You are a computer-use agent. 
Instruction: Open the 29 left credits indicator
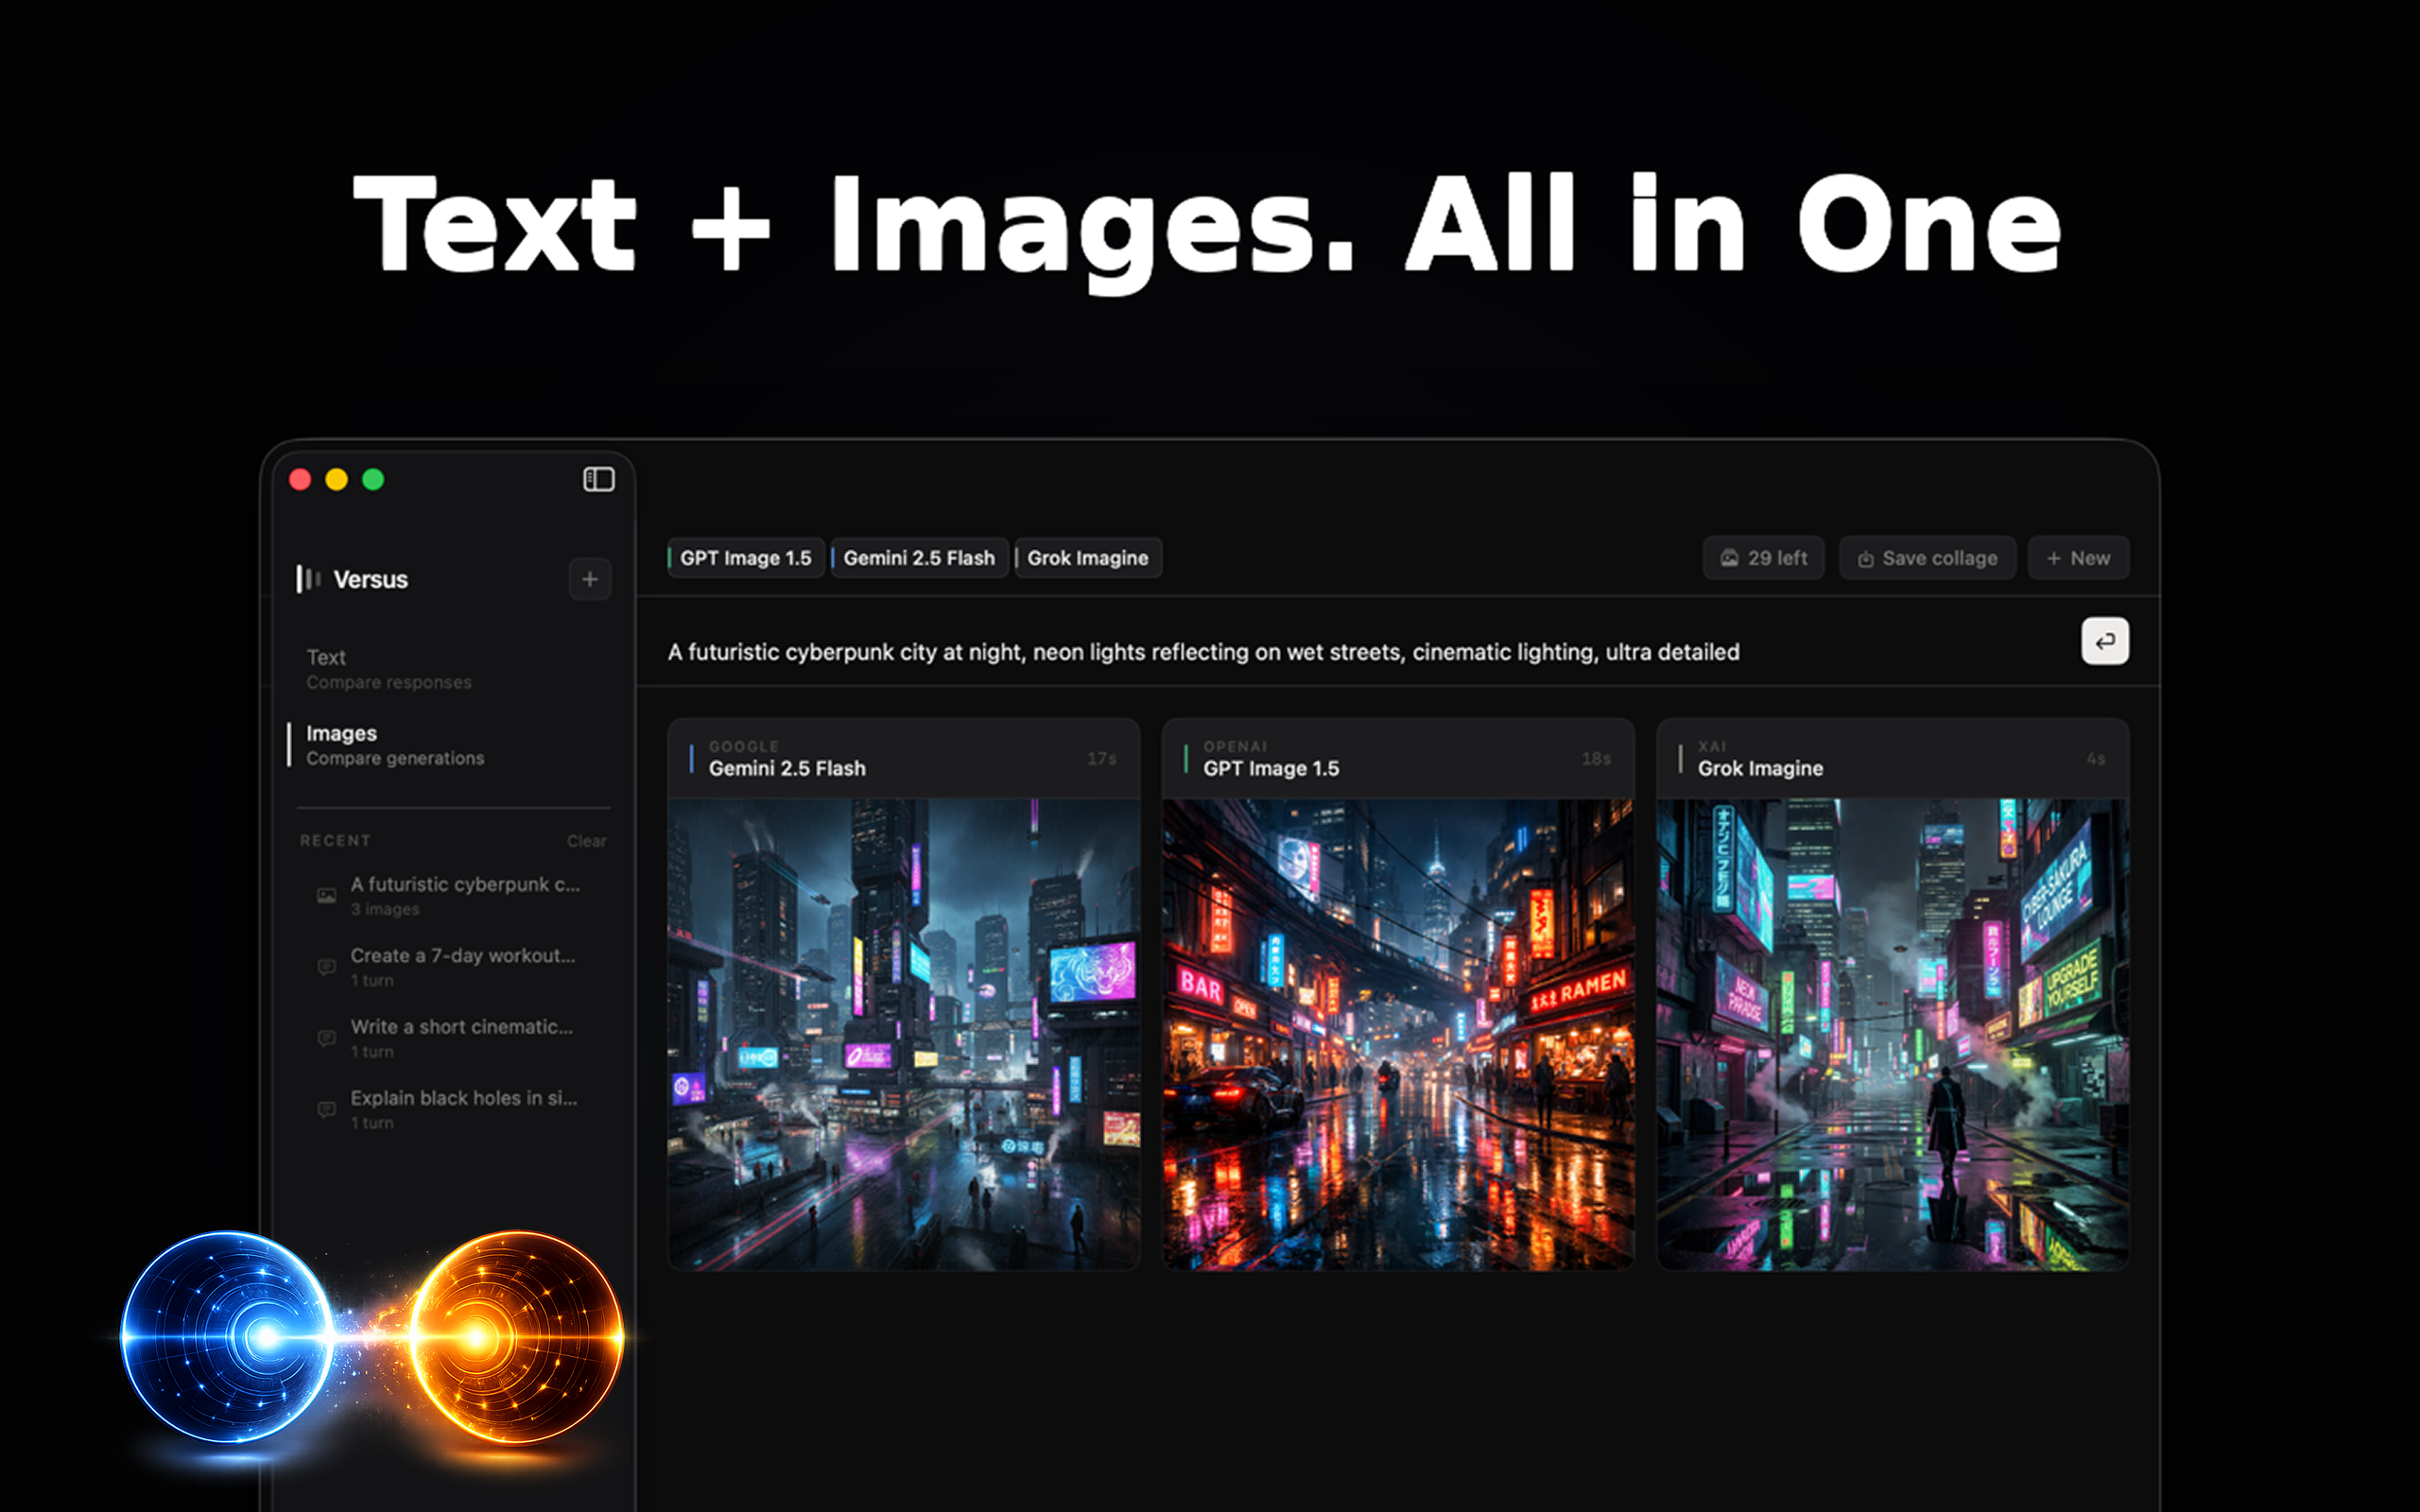pos(1763,558)
